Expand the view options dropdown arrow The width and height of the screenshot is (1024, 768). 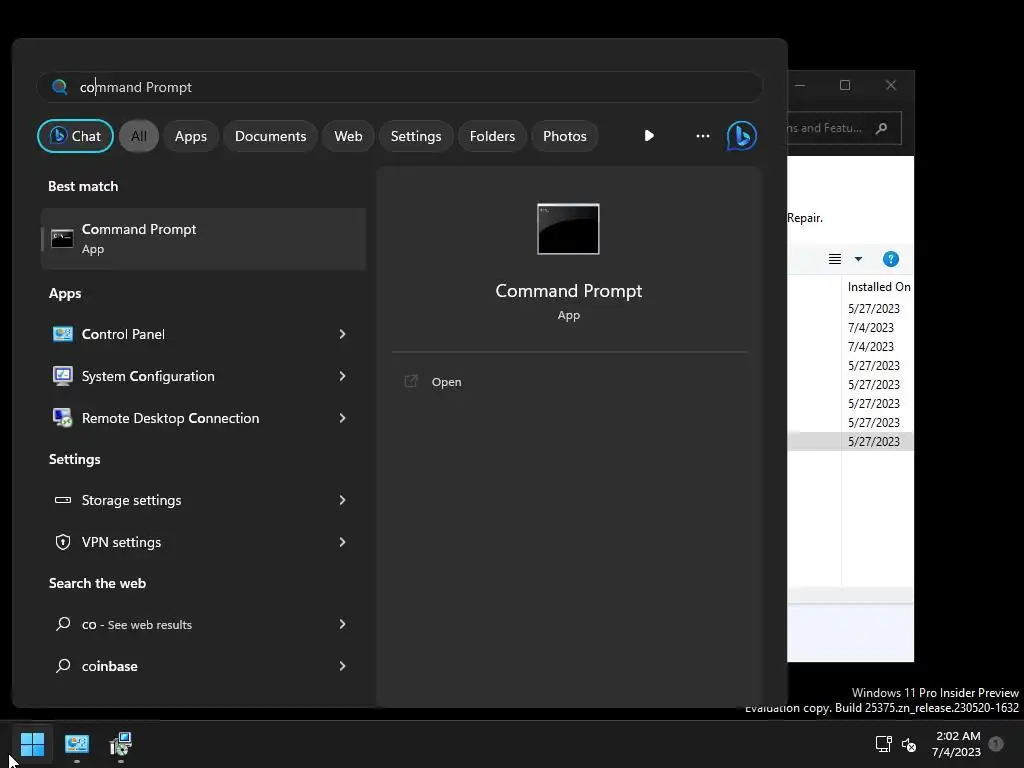point(858,259)
